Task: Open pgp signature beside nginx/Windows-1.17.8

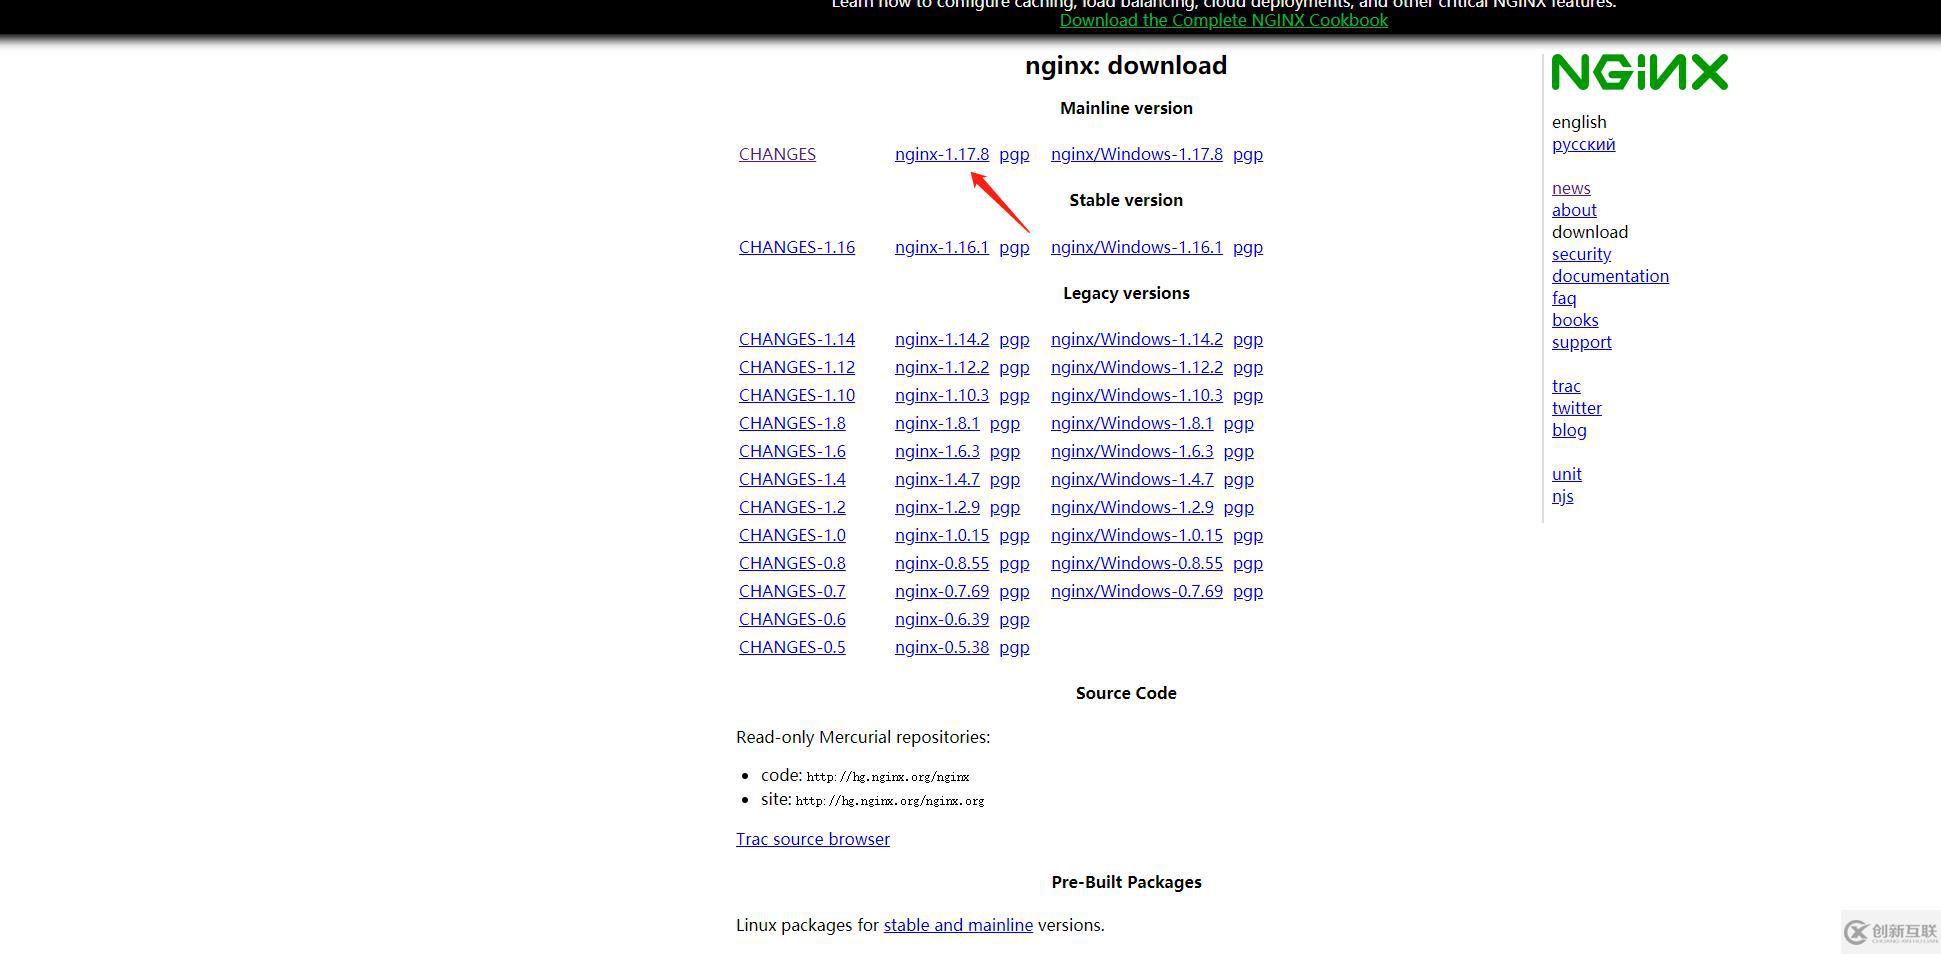Action: point(1248,155)
